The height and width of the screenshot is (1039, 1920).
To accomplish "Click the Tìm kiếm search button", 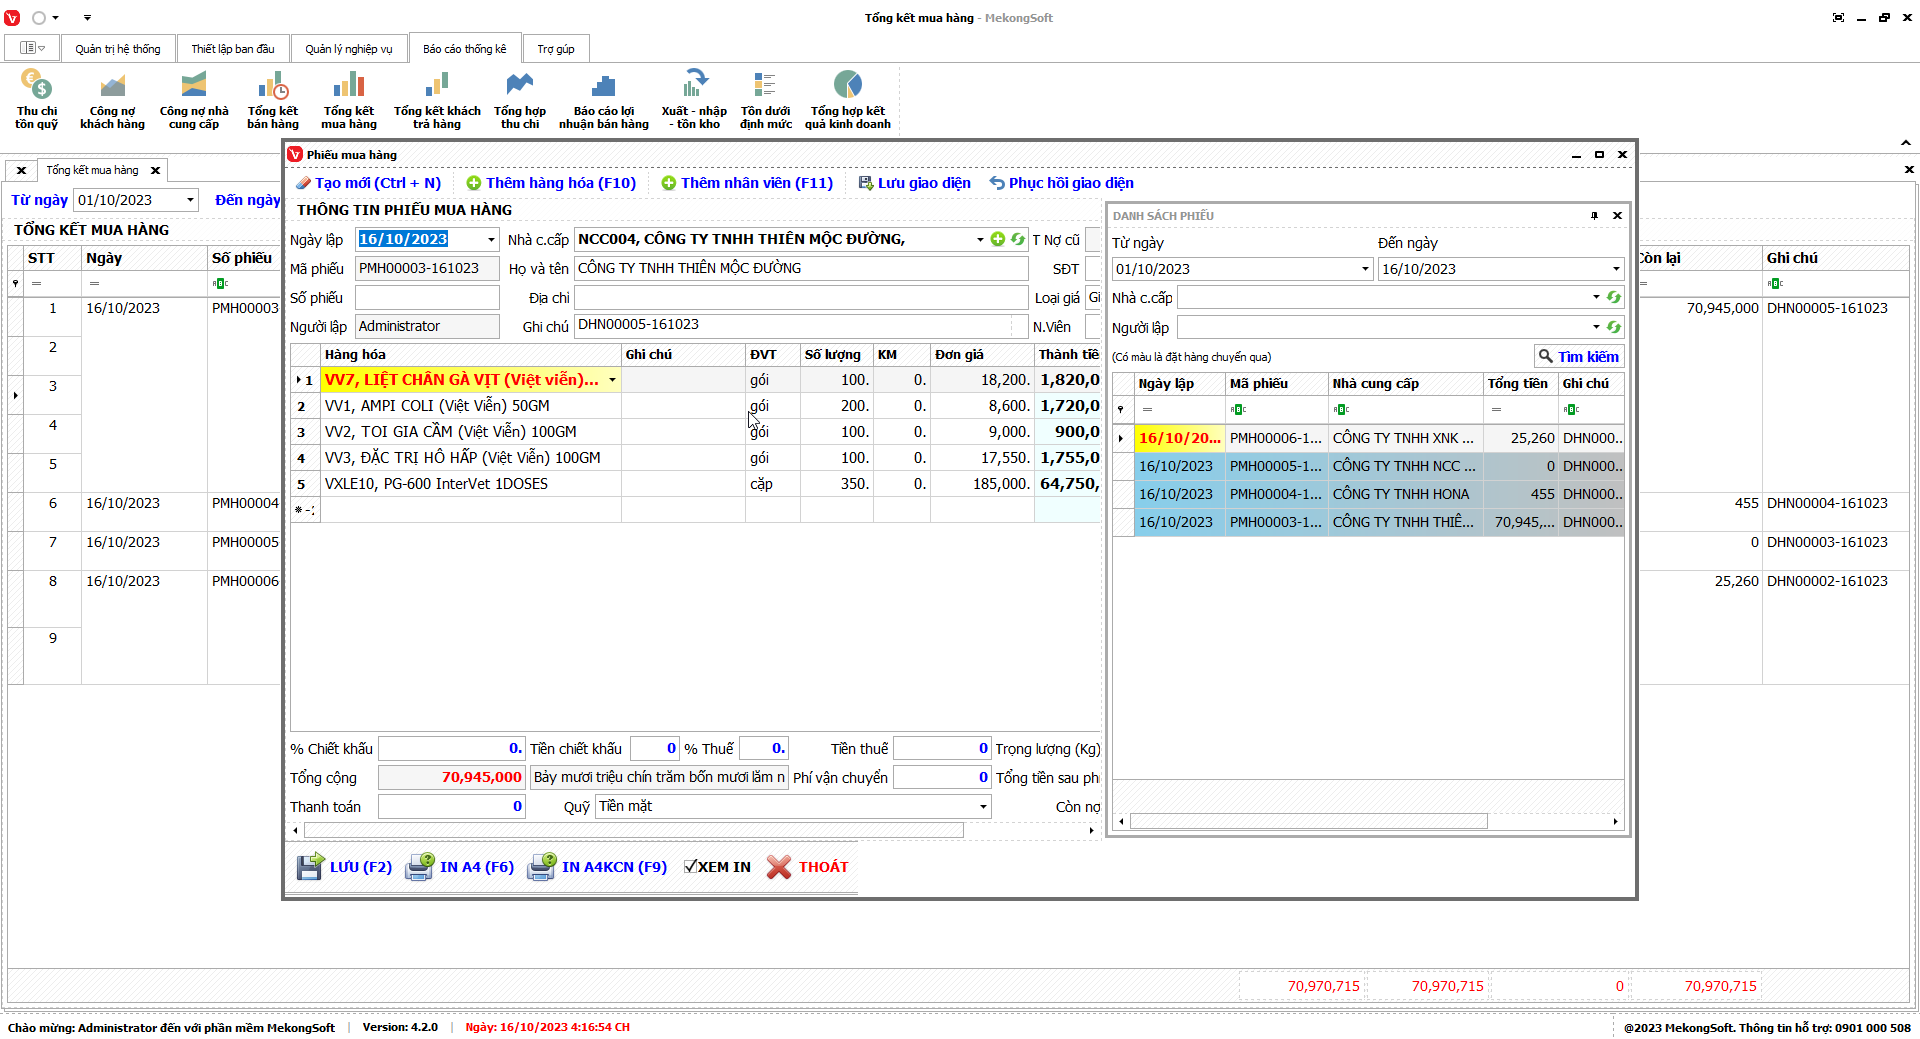I will point(1578,356).
